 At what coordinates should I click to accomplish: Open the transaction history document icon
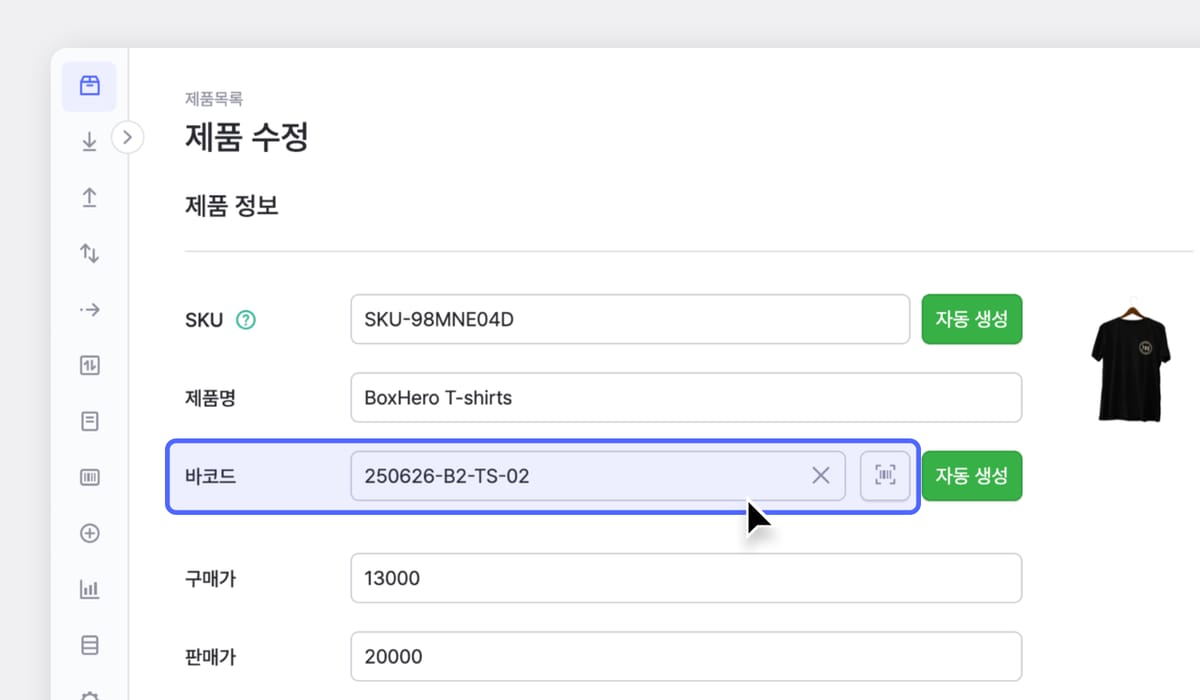(89, 422)
